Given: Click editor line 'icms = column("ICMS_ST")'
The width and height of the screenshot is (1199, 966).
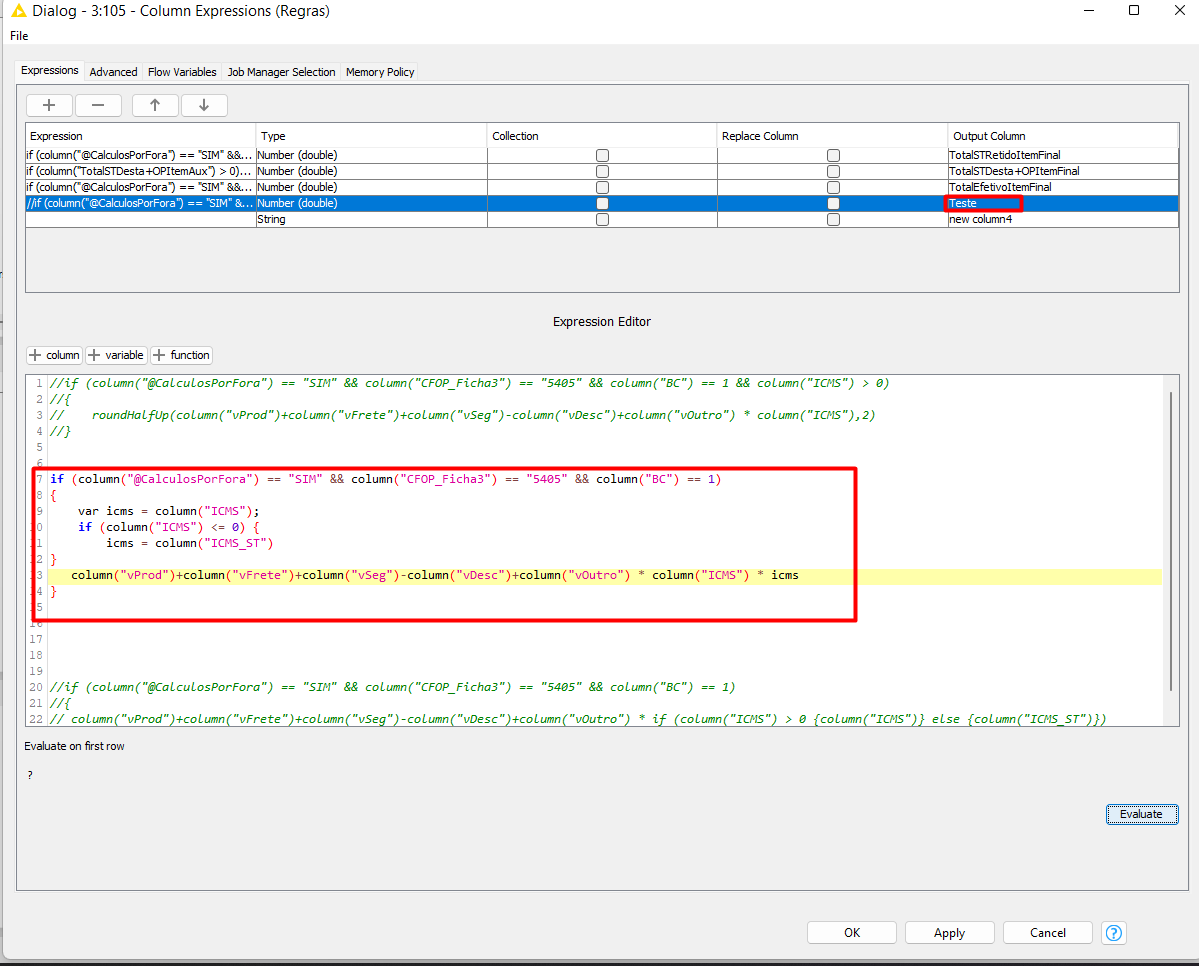Looking at the screenshot, I should (x=190, y=543).
